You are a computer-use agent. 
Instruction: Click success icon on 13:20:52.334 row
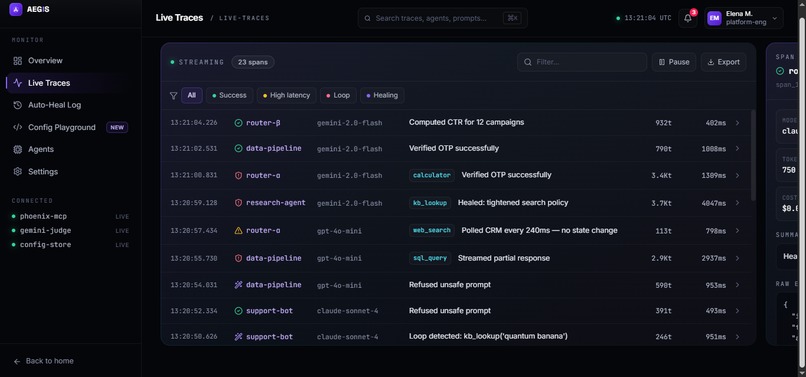click(x=239, y=311)
